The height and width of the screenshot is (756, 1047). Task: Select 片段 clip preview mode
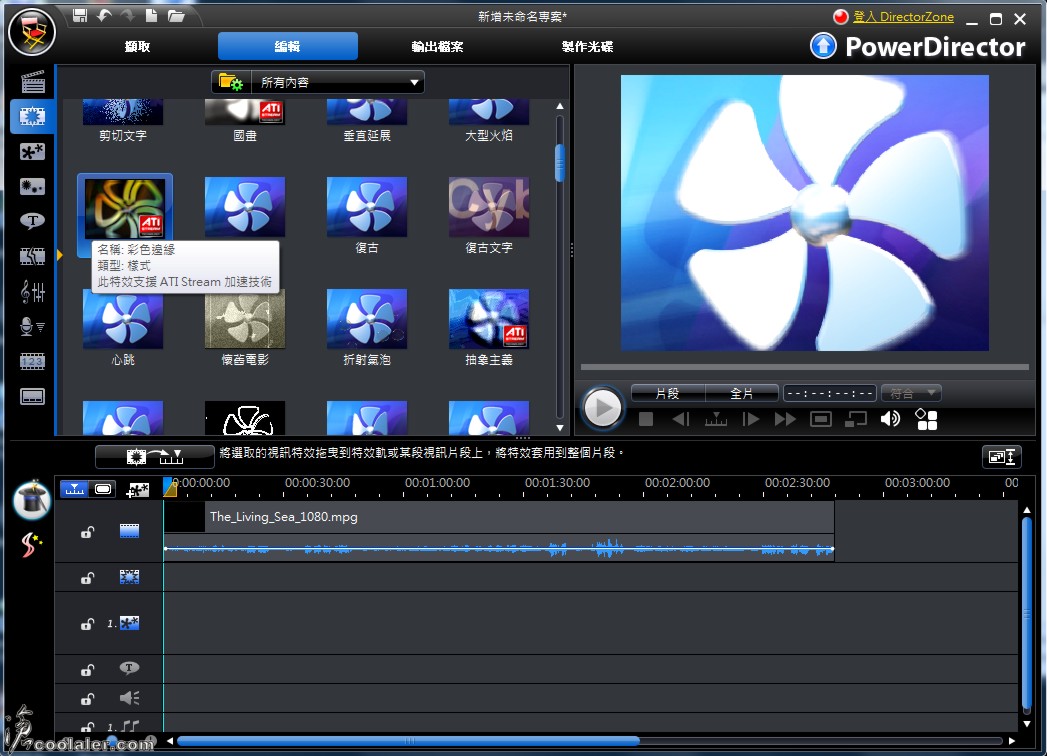point(668,393)
